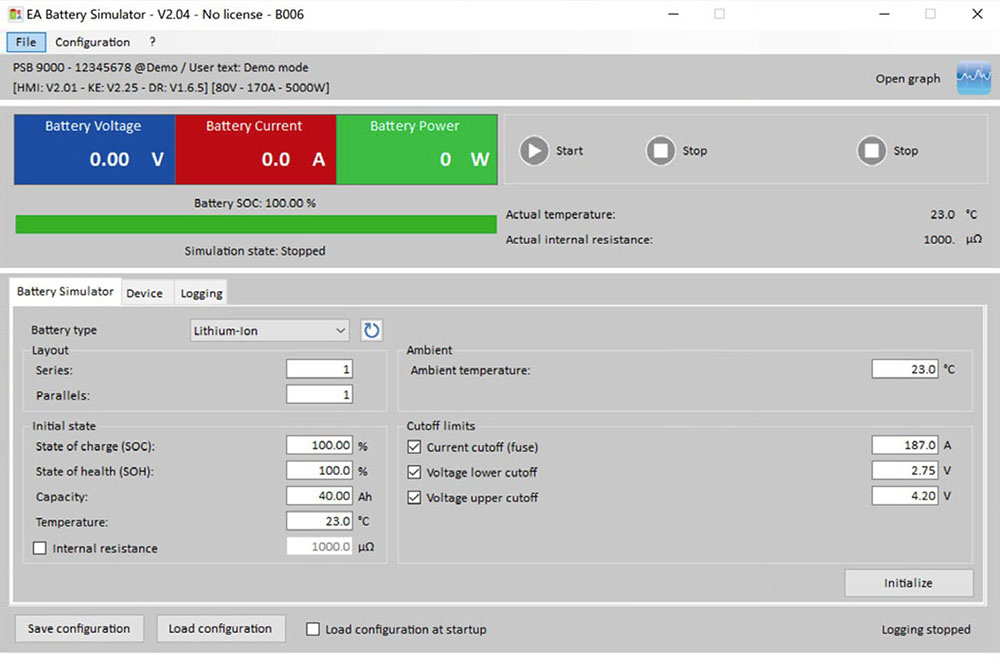Expand the Lithium-Ion battery type dropdown

coord(340,330)
